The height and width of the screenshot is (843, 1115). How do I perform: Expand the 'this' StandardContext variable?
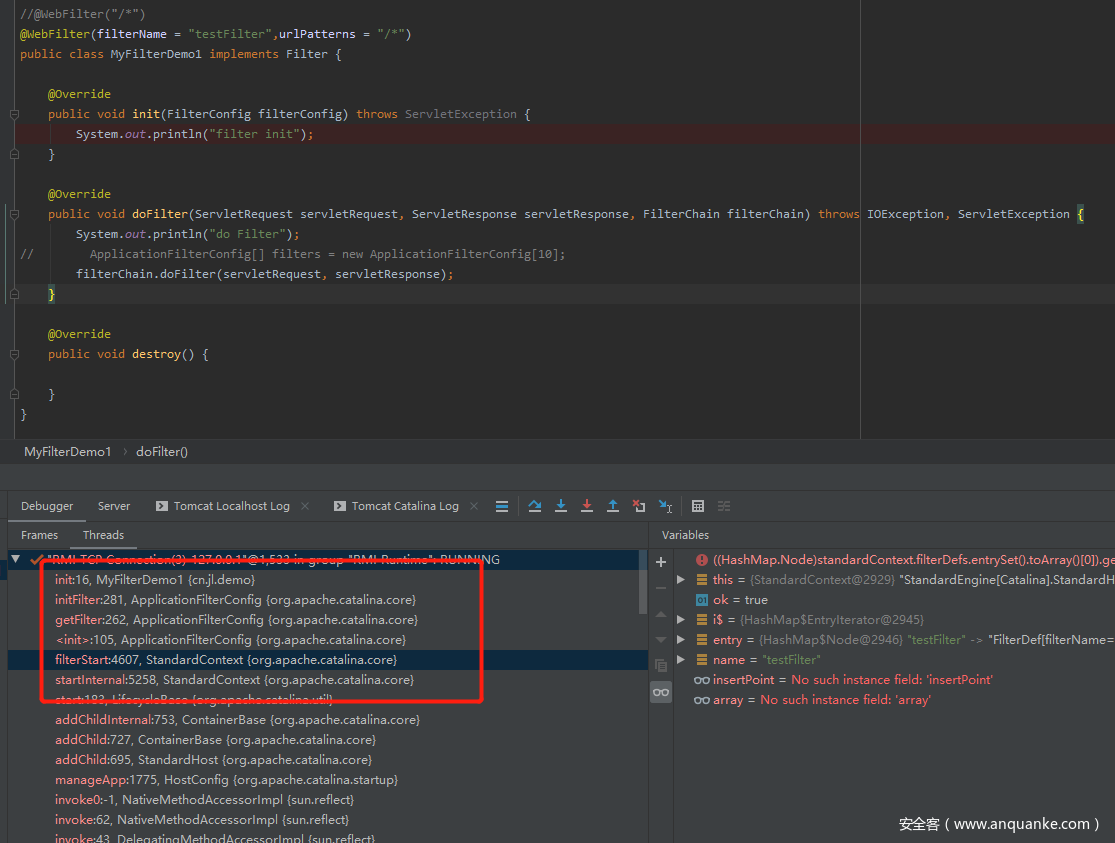681,580
